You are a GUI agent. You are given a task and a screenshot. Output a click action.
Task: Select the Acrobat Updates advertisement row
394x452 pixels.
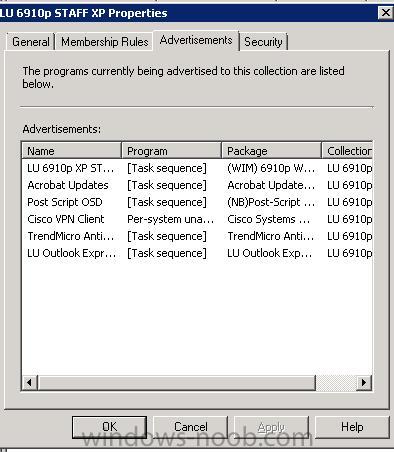(197, 185)
